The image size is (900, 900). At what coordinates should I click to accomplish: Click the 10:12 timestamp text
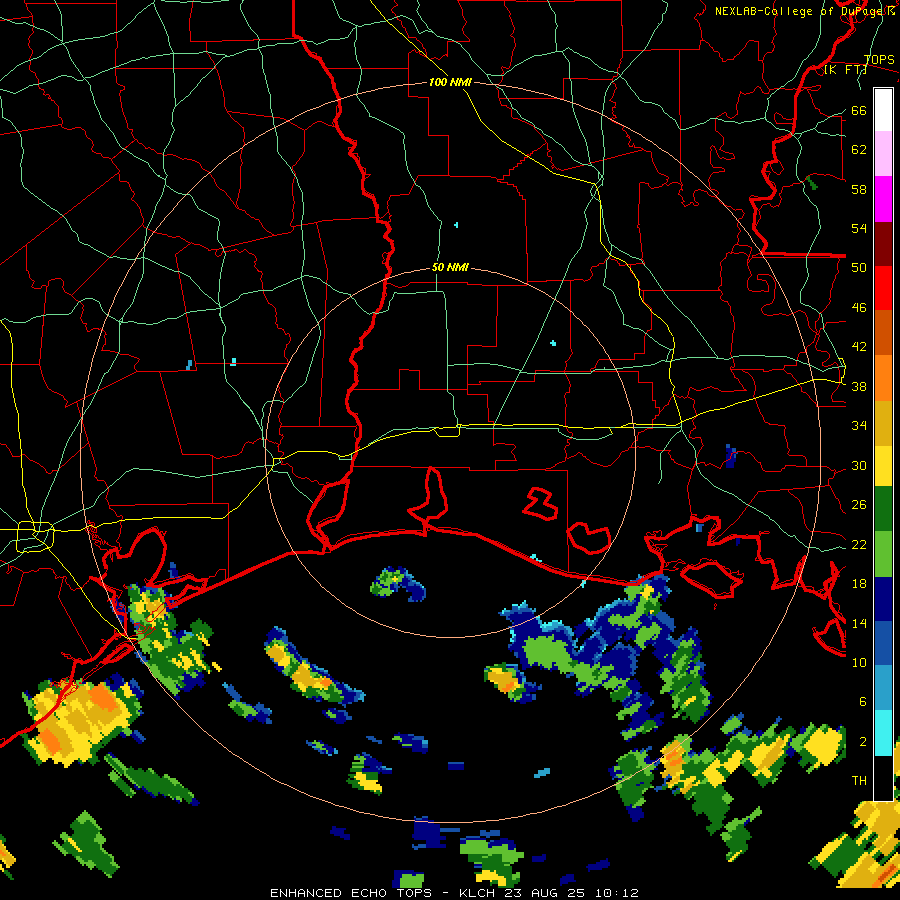[x=616, y=893]
